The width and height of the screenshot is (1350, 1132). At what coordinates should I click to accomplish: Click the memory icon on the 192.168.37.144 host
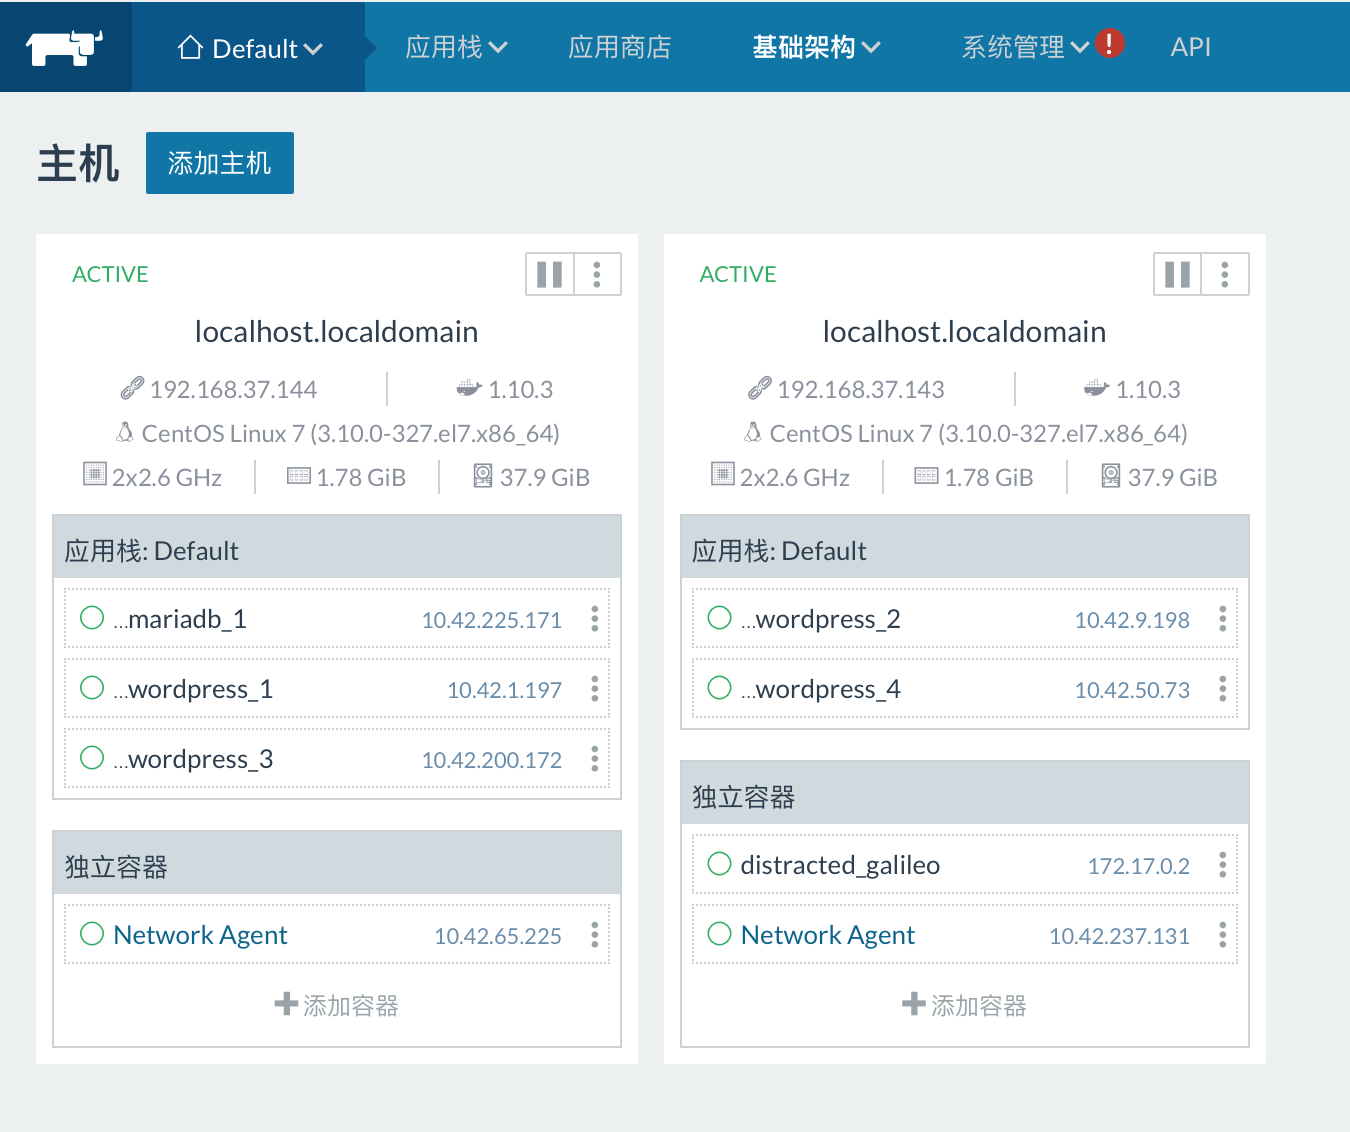[x=299, y=476]
